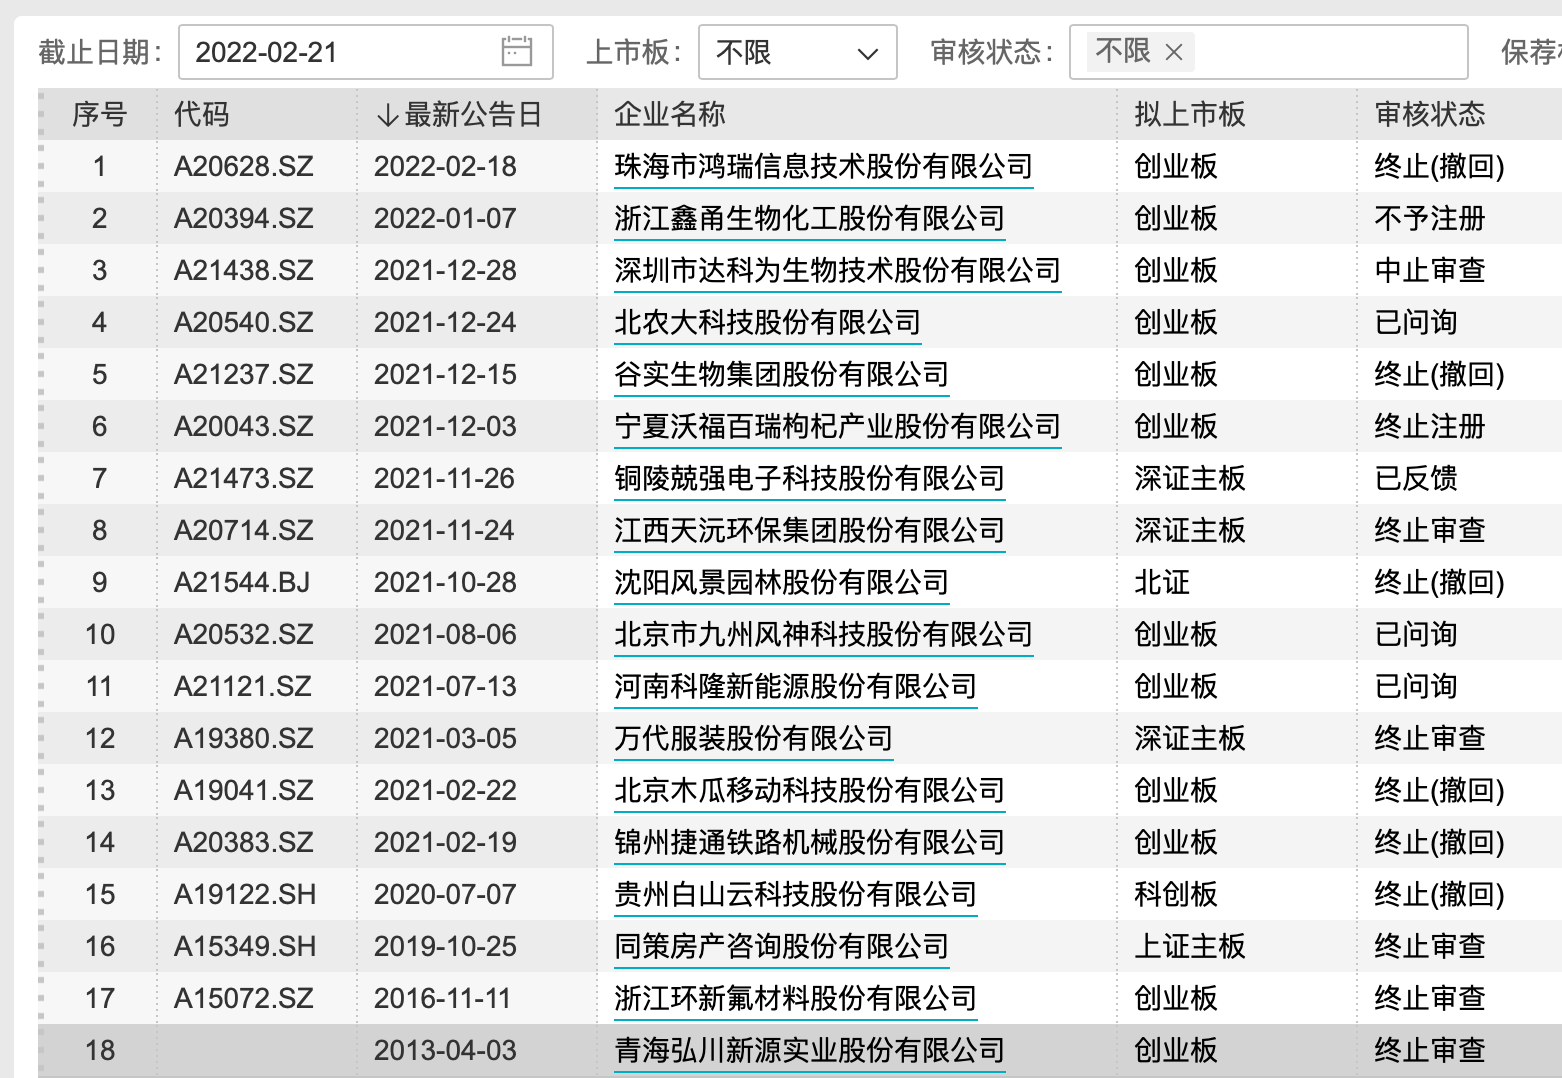Click announcement date 2022-02-18
1562x1078 pixels.
pyautogui.click(x=445, y=166)
